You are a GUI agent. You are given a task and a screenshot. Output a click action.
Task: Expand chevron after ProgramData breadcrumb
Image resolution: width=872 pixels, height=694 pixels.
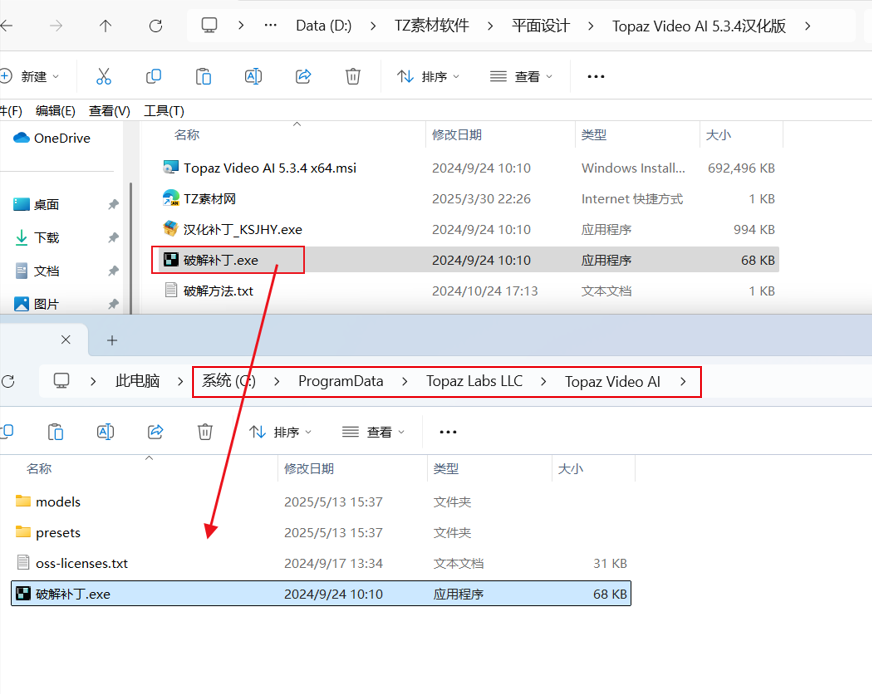404,381
